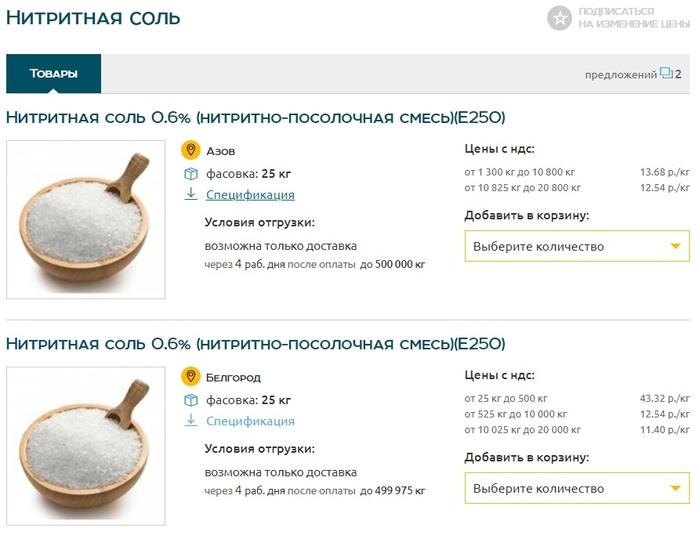Click the star price-subscription icon
The height and width of the screenshot is (535, 700).
(x=560, y=17)
